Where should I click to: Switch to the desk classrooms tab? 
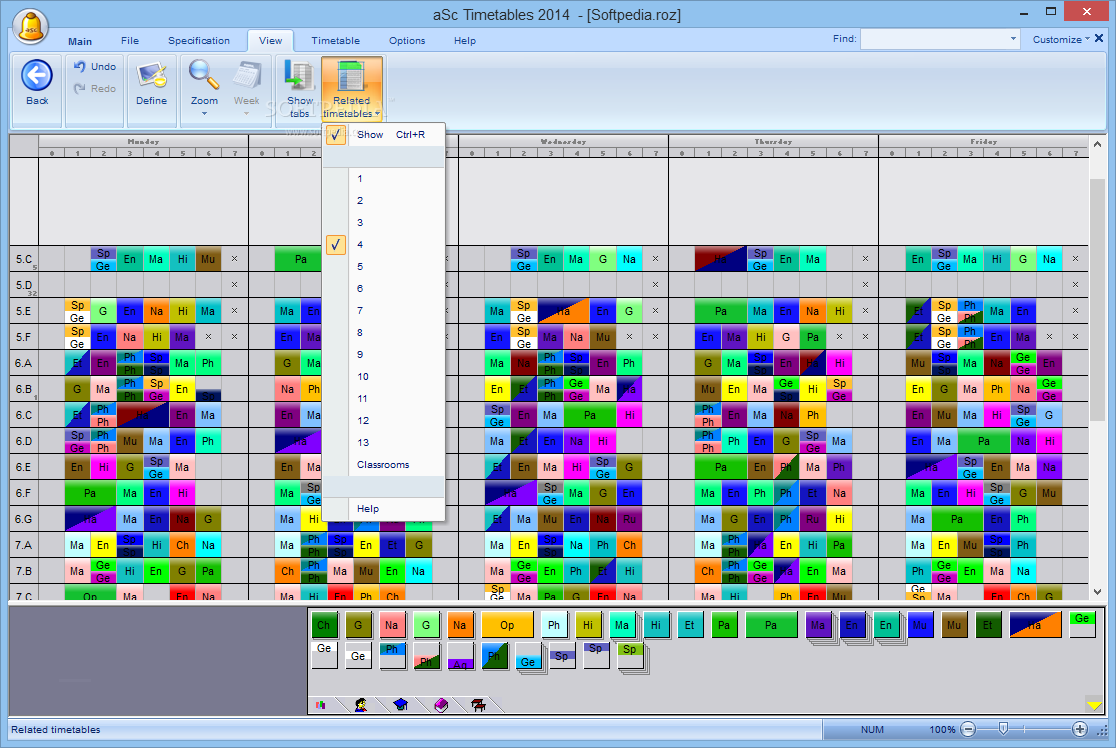pos(478,705)
